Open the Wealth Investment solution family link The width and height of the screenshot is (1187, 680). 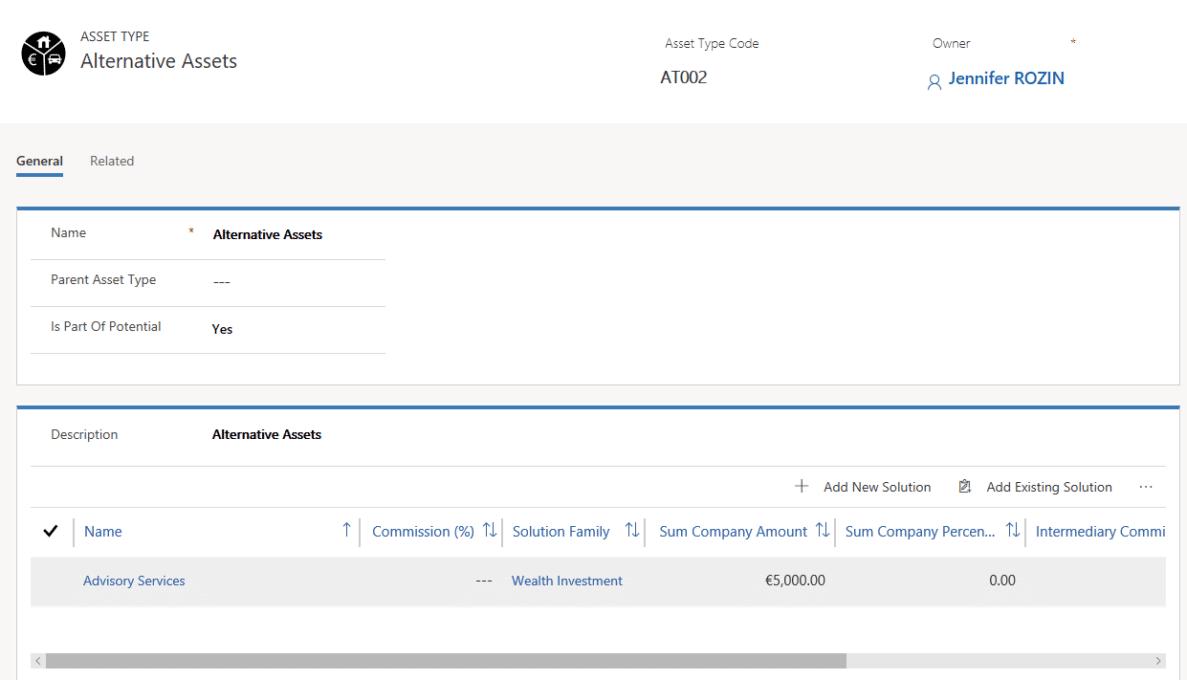pyautogui.click(x=567, y=581)
